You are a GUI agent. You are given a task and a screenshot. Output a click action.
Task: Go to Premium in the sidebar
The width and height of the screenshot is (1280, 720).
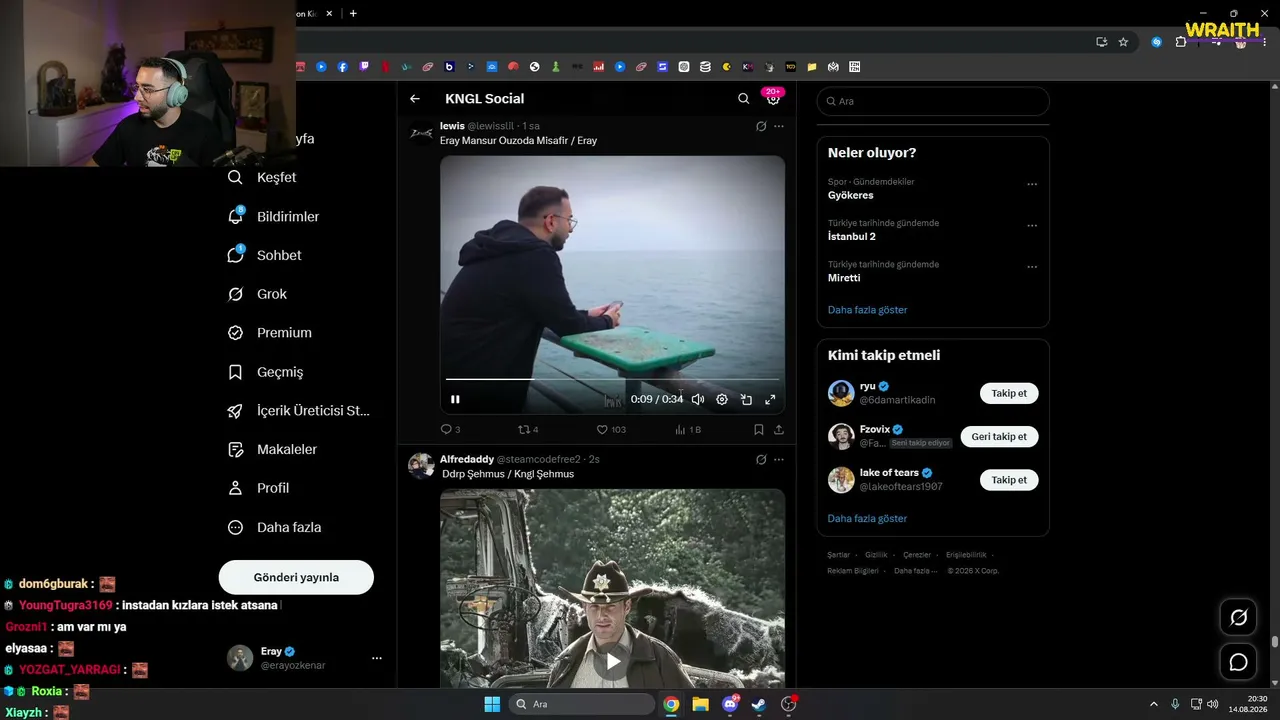pyautogui.click(x=270, y=333)
